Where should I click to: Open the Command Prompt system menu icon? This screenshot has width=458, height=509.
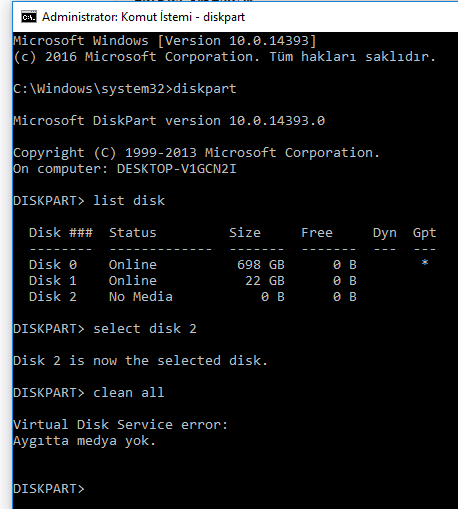tap(29, 17)
